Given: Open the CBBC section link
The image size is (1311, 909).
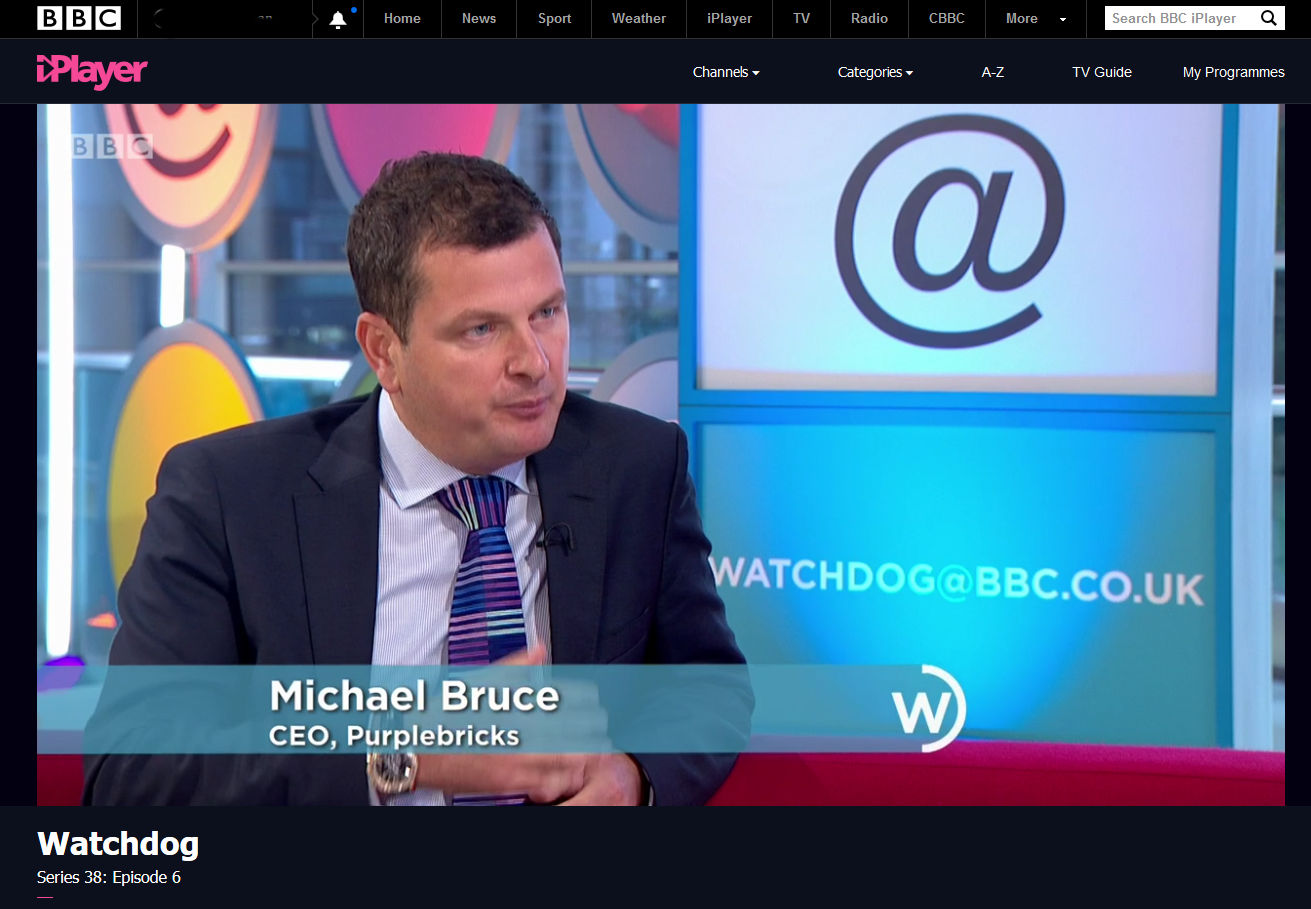Looking at the screenshot, I should 947,19.
